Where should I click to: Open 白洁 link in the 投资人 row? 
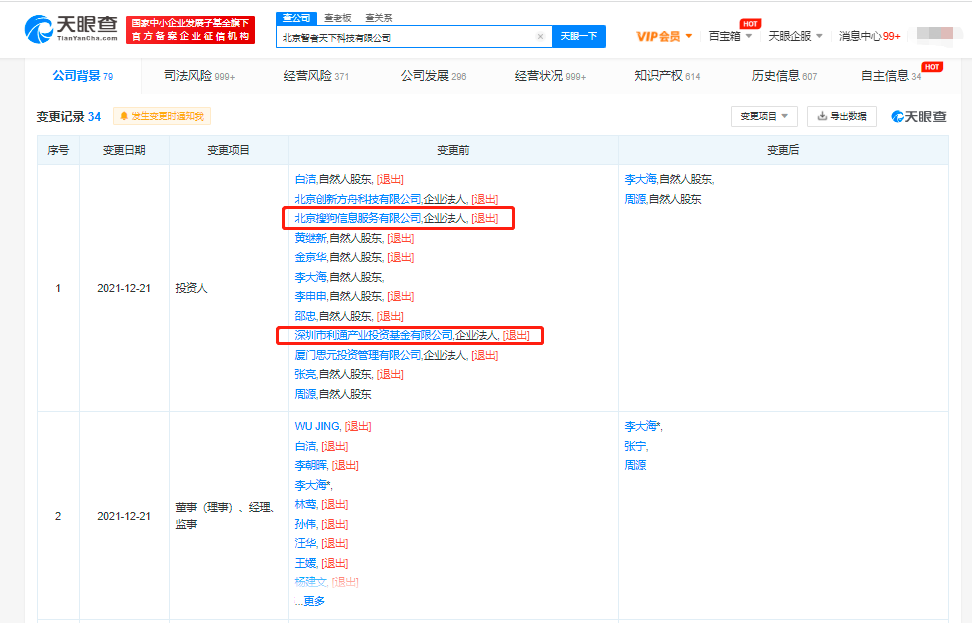click(305, 179)
